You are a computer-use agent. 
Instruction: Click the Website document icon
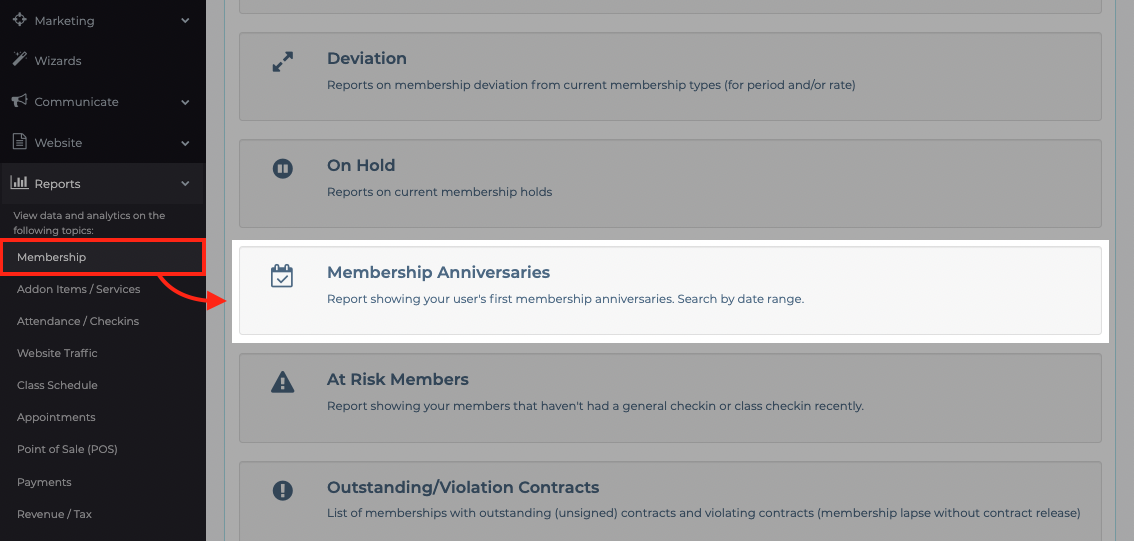20,142
